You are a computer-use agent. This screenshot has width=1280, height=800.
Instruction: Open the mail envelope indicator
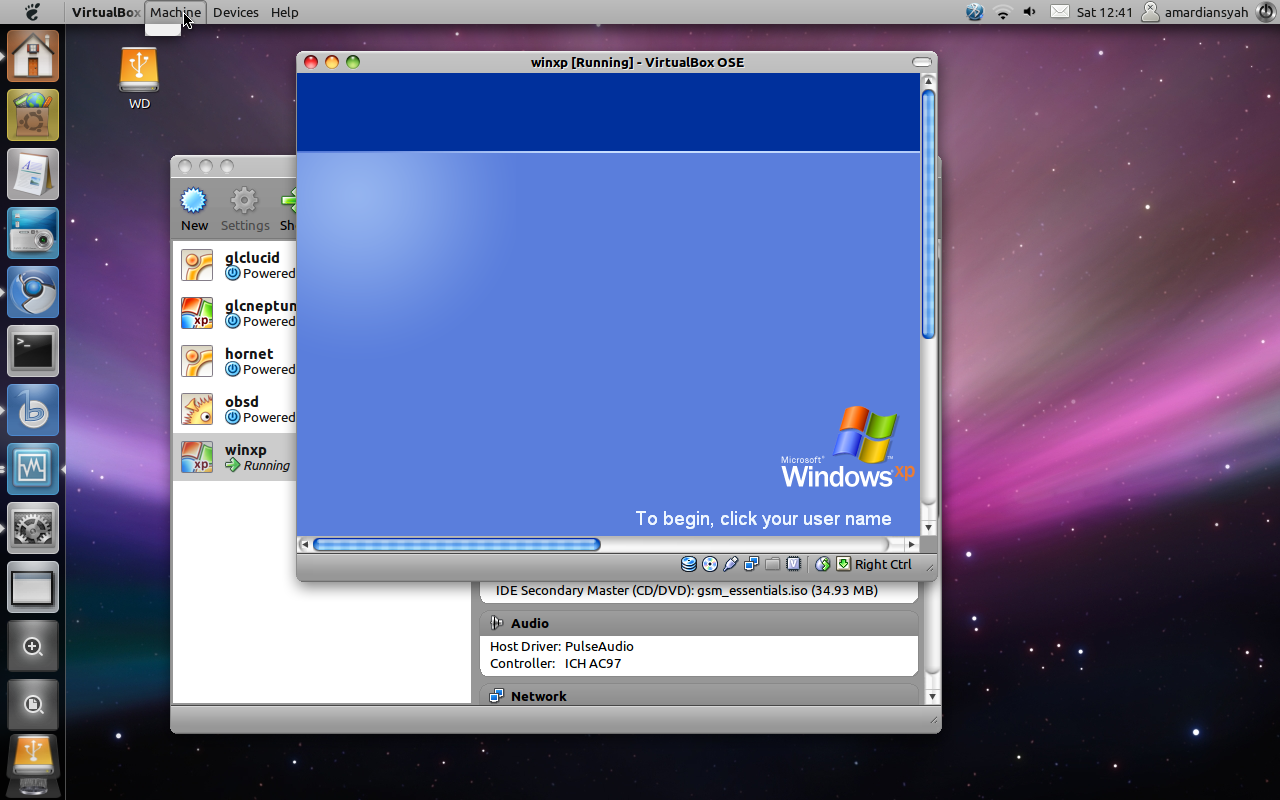tap(1059, 12)
